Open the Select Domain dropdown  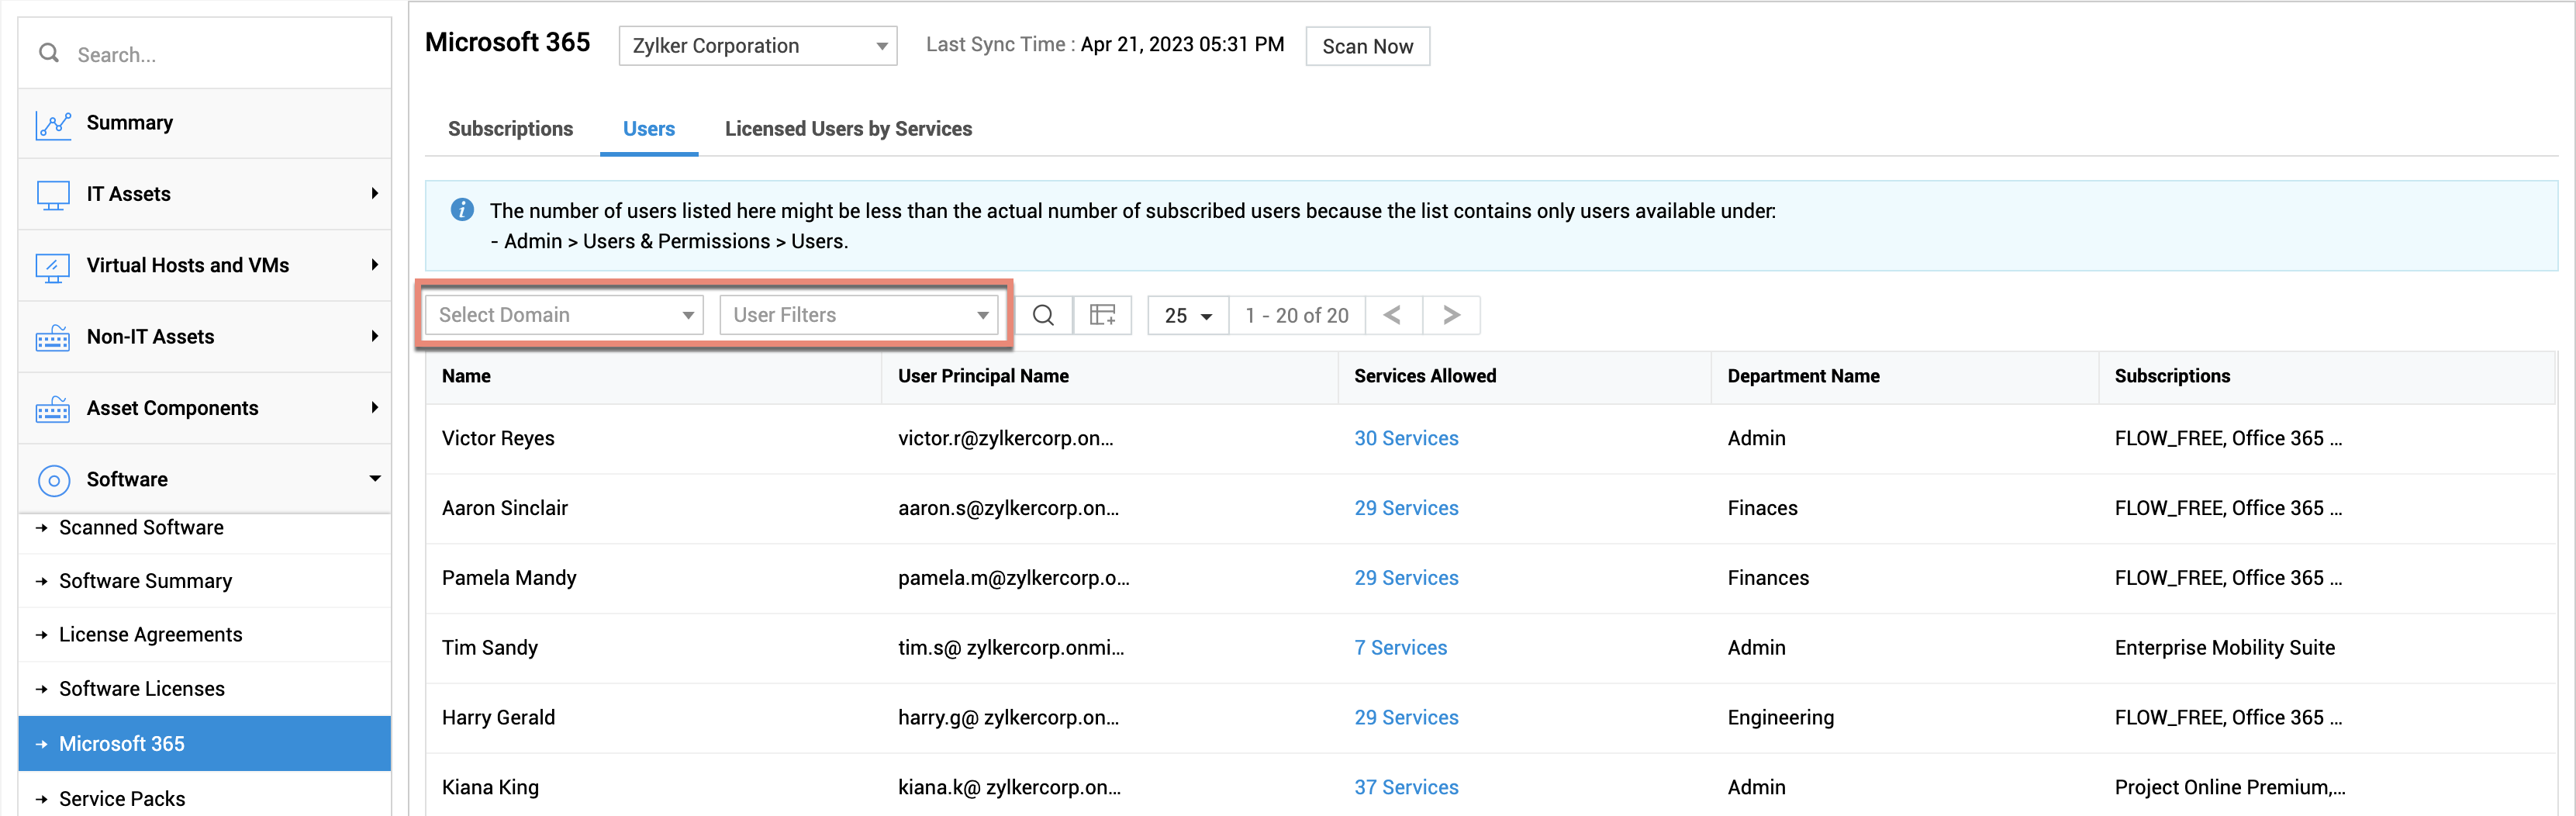click(564, 315)
